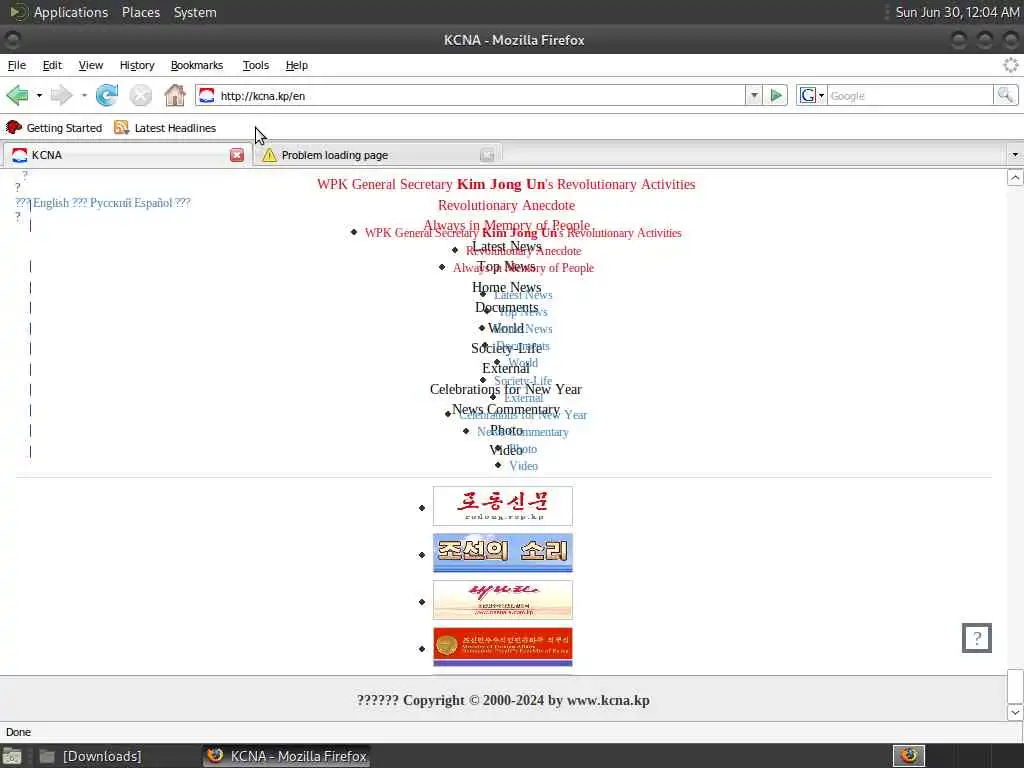
Task: Open the File menu
Action: coord(16,65)
